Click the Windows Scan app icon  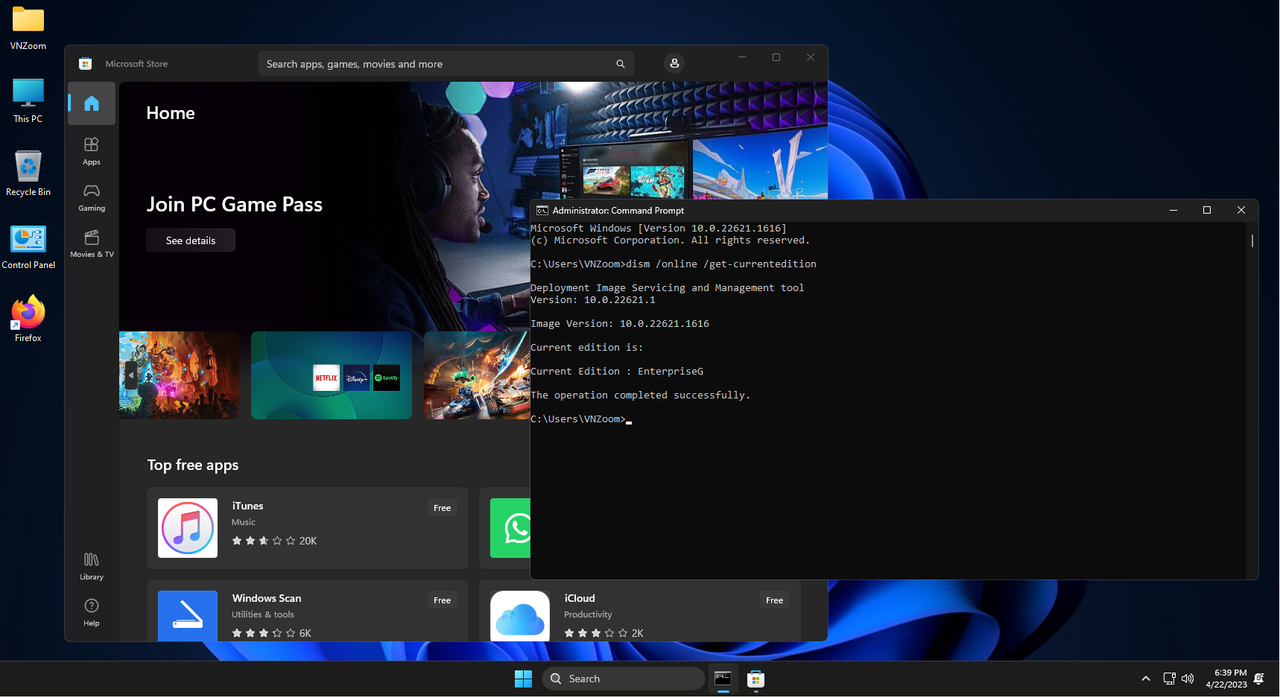click(188, 615)
